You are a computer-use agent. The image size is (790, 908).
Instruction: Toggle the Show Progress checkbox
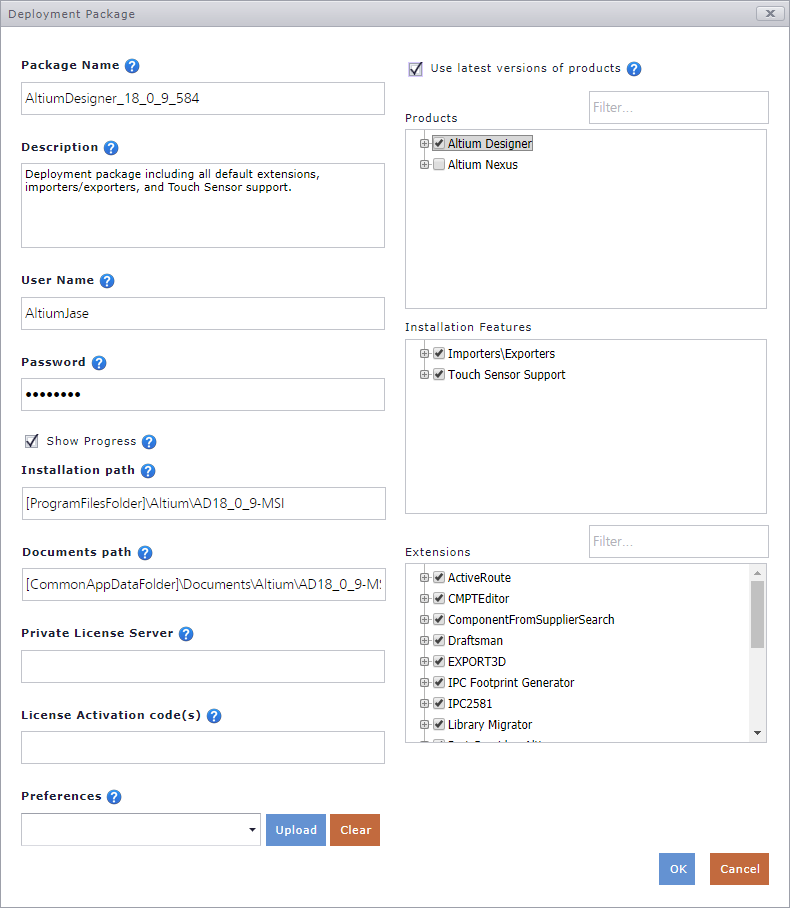point(32,441)
